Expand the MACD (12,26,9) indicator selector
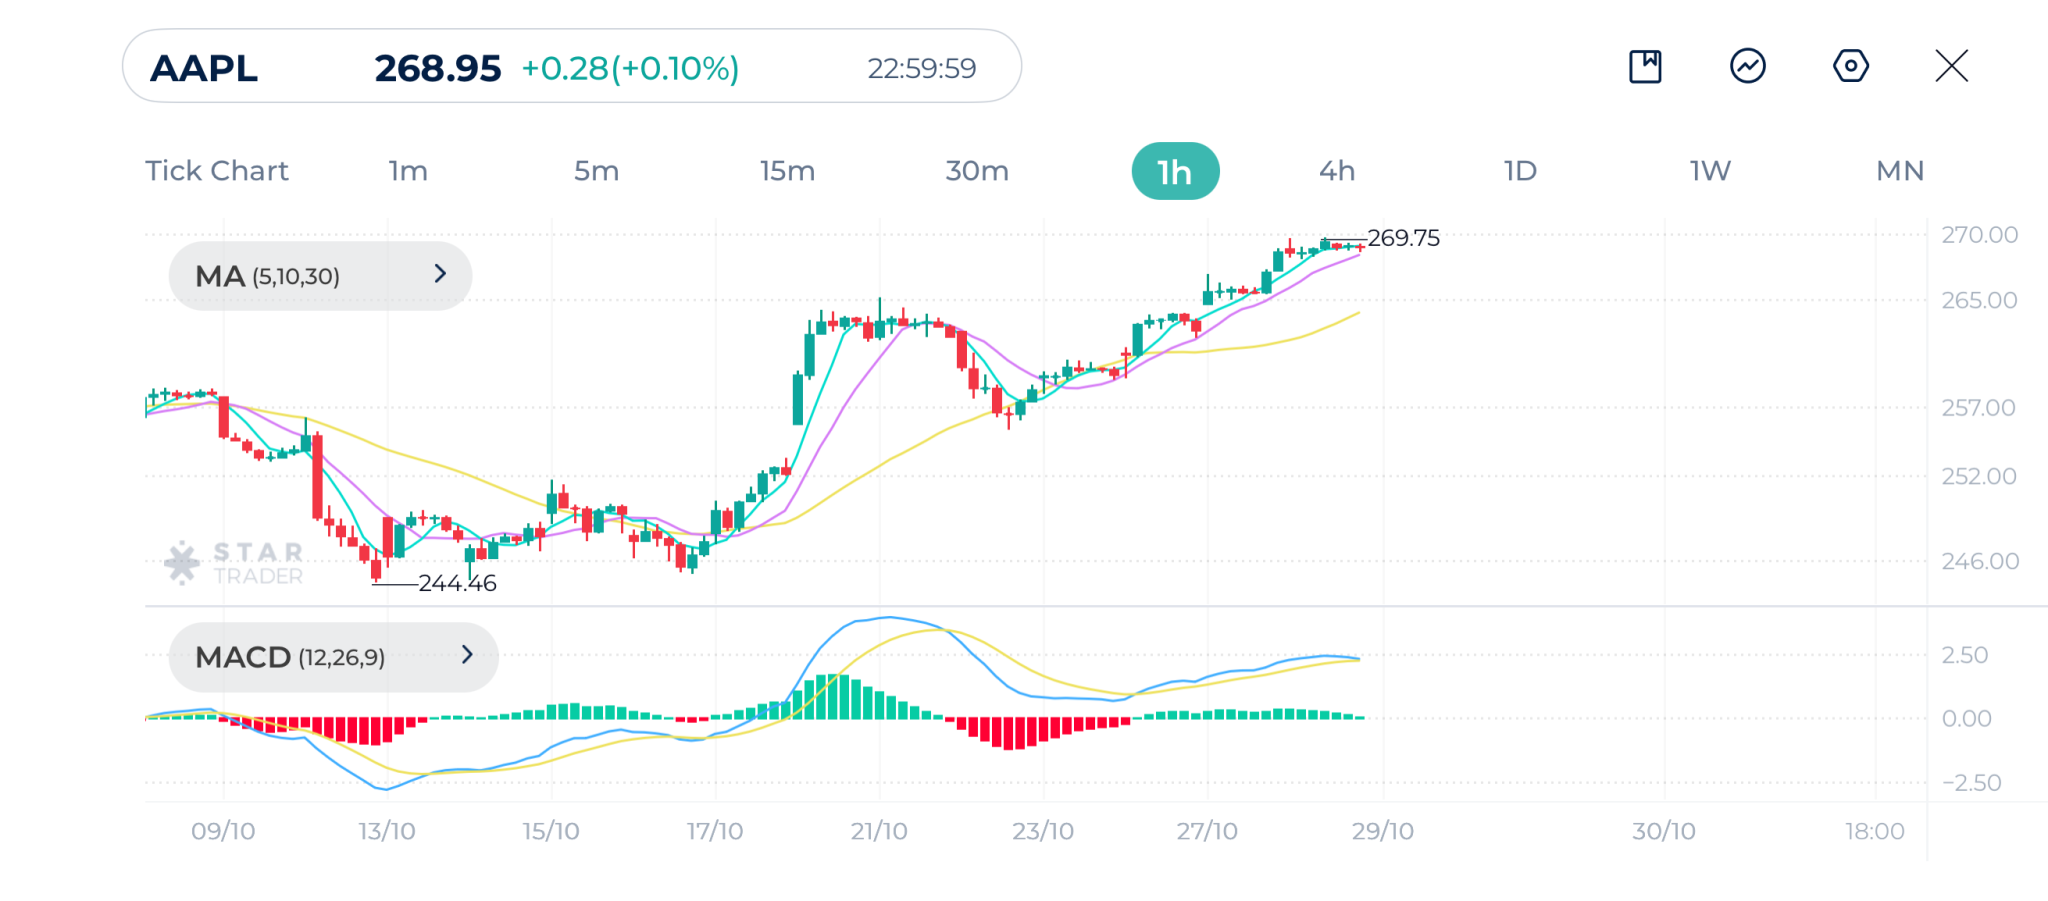2048x901 pixels. click(333, 657)
